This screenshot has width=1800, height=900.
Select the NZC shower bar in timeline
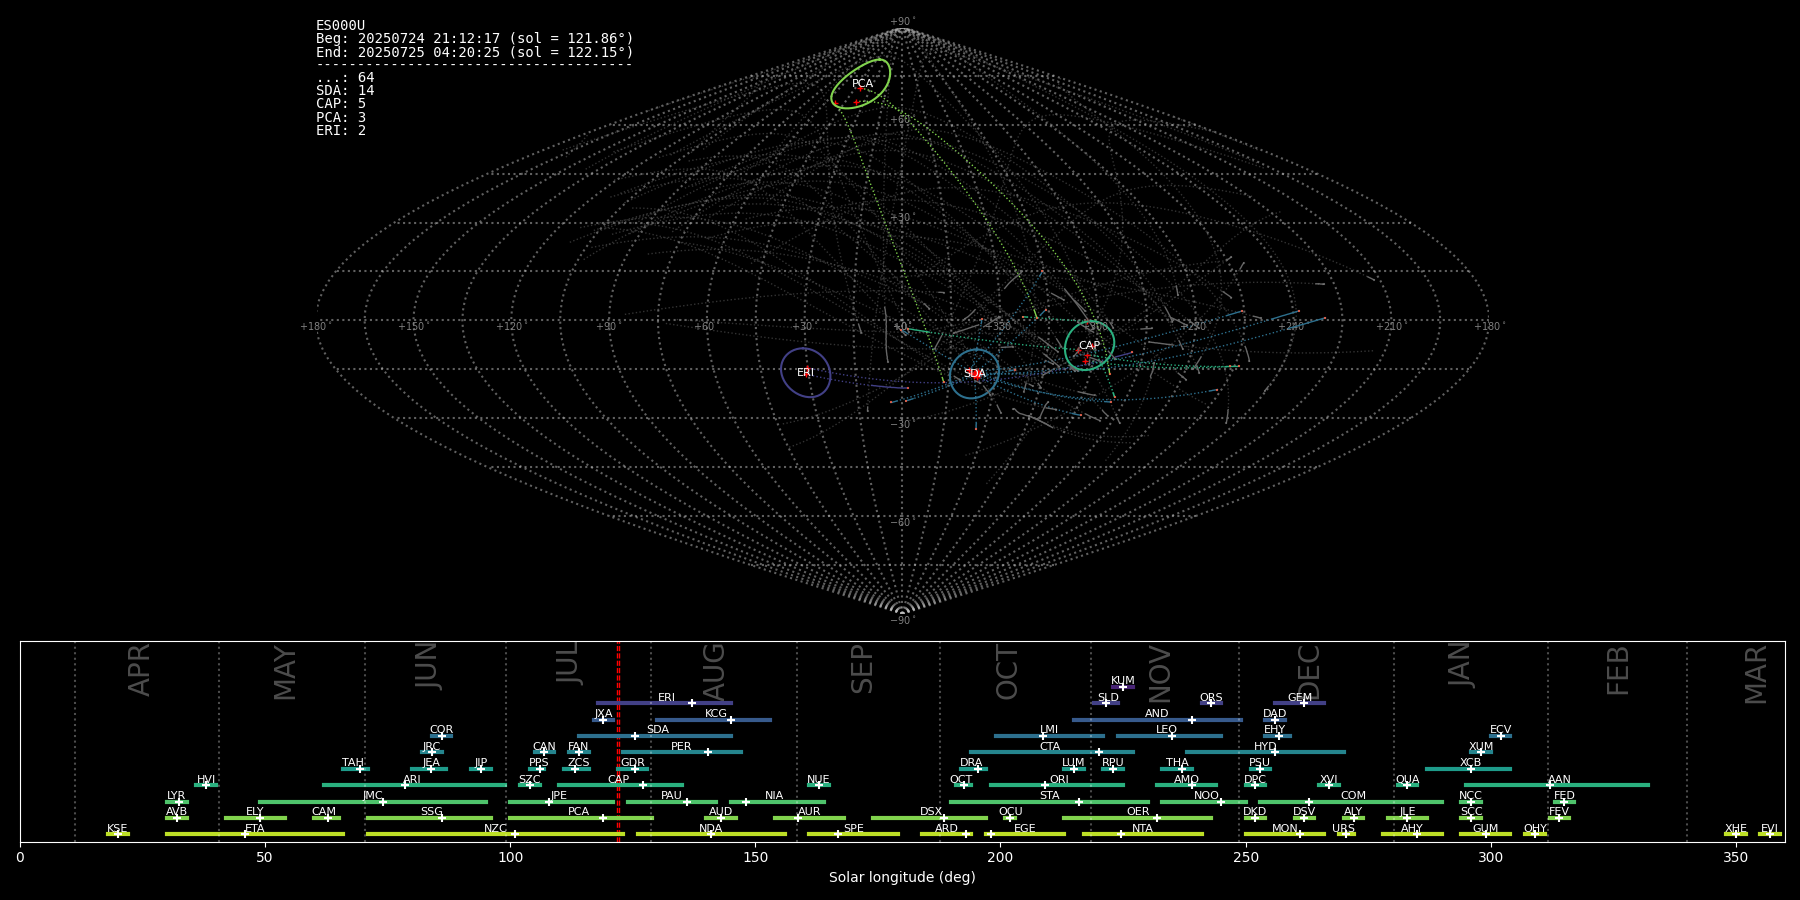(x=495, y=834)
